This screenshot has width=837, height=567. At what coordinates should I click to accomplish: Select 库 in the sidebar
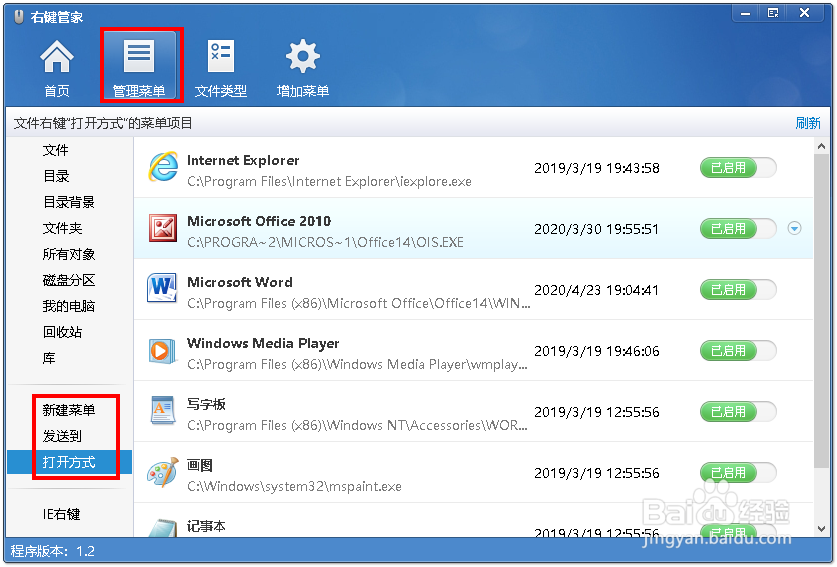point(49,358)
